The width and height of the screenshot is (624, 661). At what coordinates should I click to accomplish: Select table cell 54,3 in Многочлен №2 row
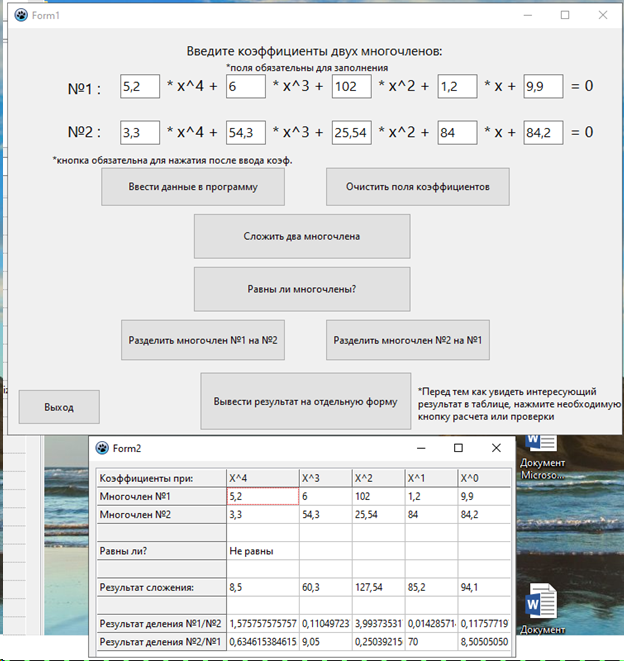(x=325, y=515)
